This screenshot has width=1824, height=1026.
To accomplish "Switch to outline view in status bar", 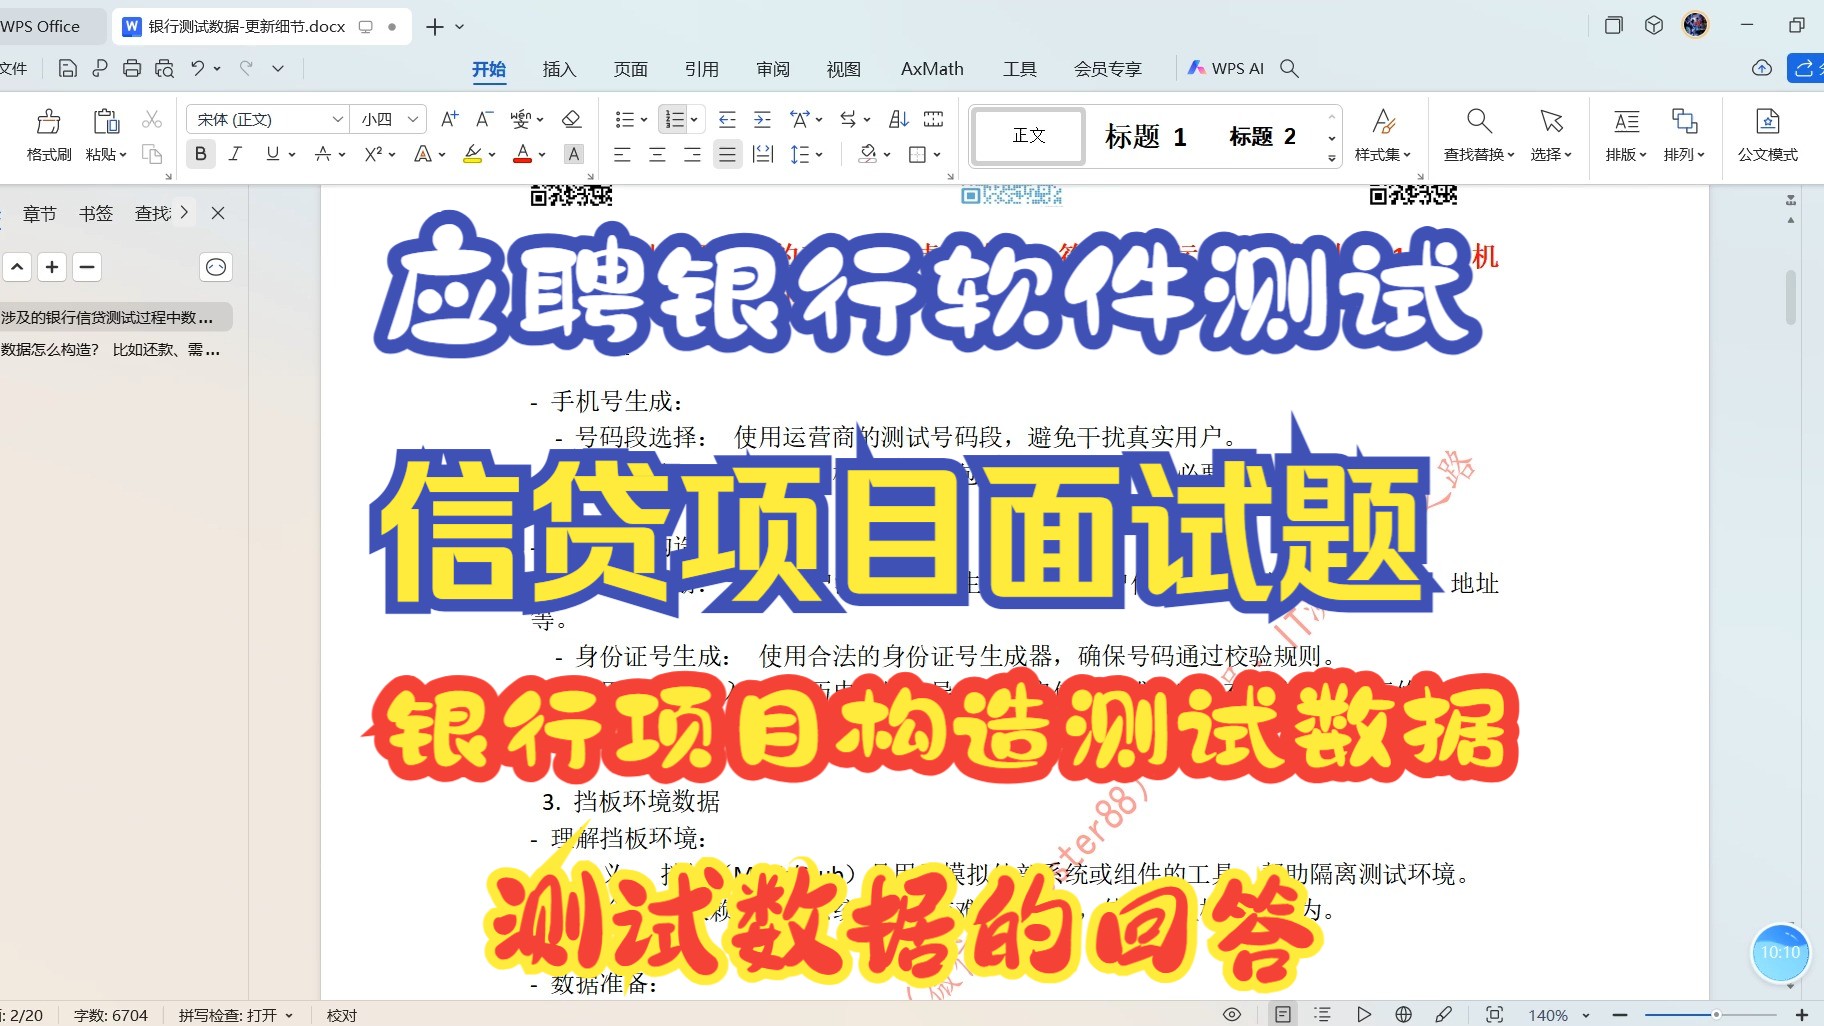I will [x=1322, y=1014].
